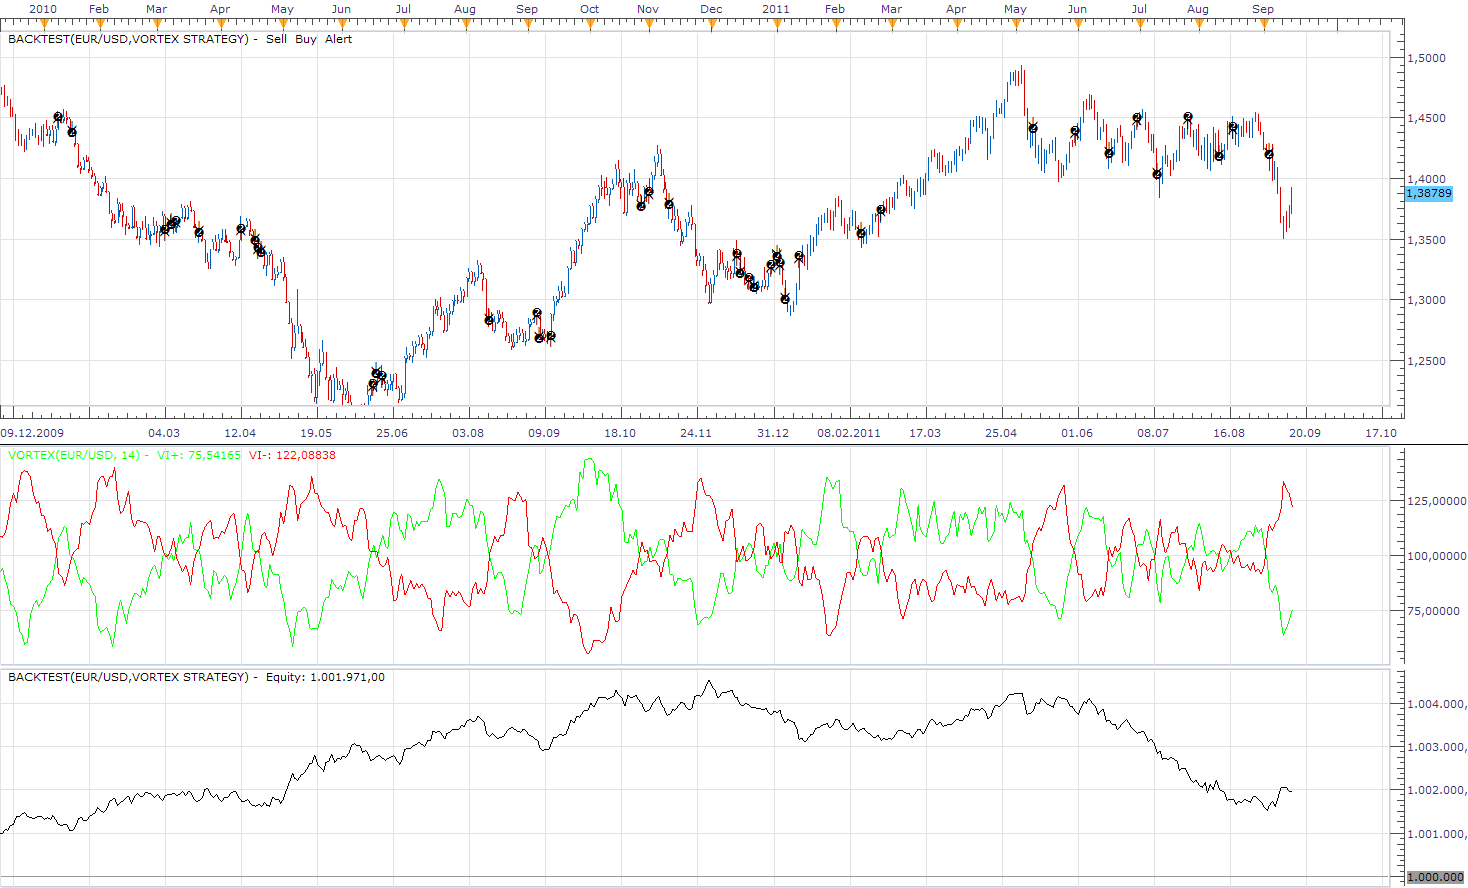The image size is (1468, 888).
Task: Select the orange triangle marker below Oct
Action: coord(590,24)
